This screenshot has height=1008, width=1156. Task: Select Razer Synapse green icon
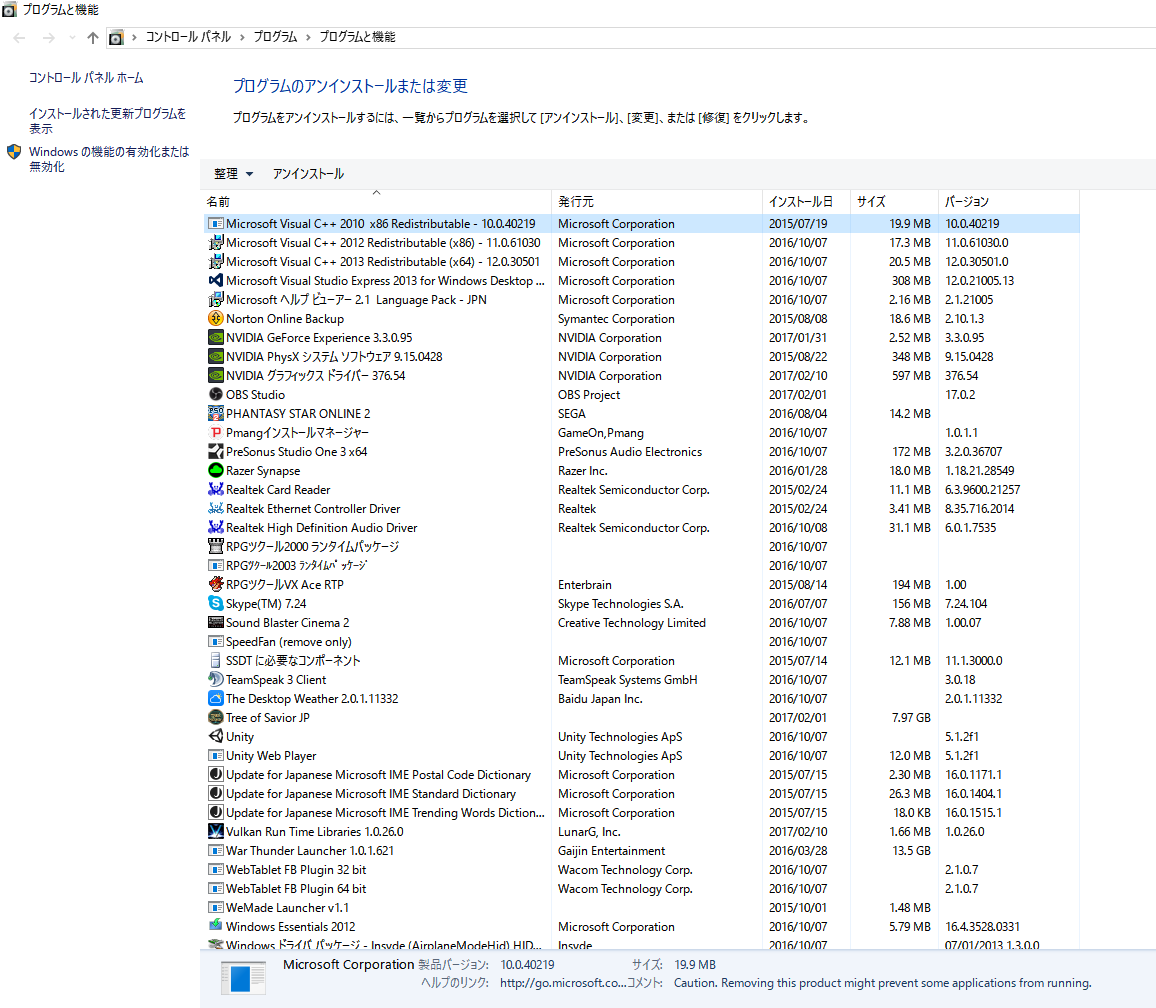click(x=215, y=470)
